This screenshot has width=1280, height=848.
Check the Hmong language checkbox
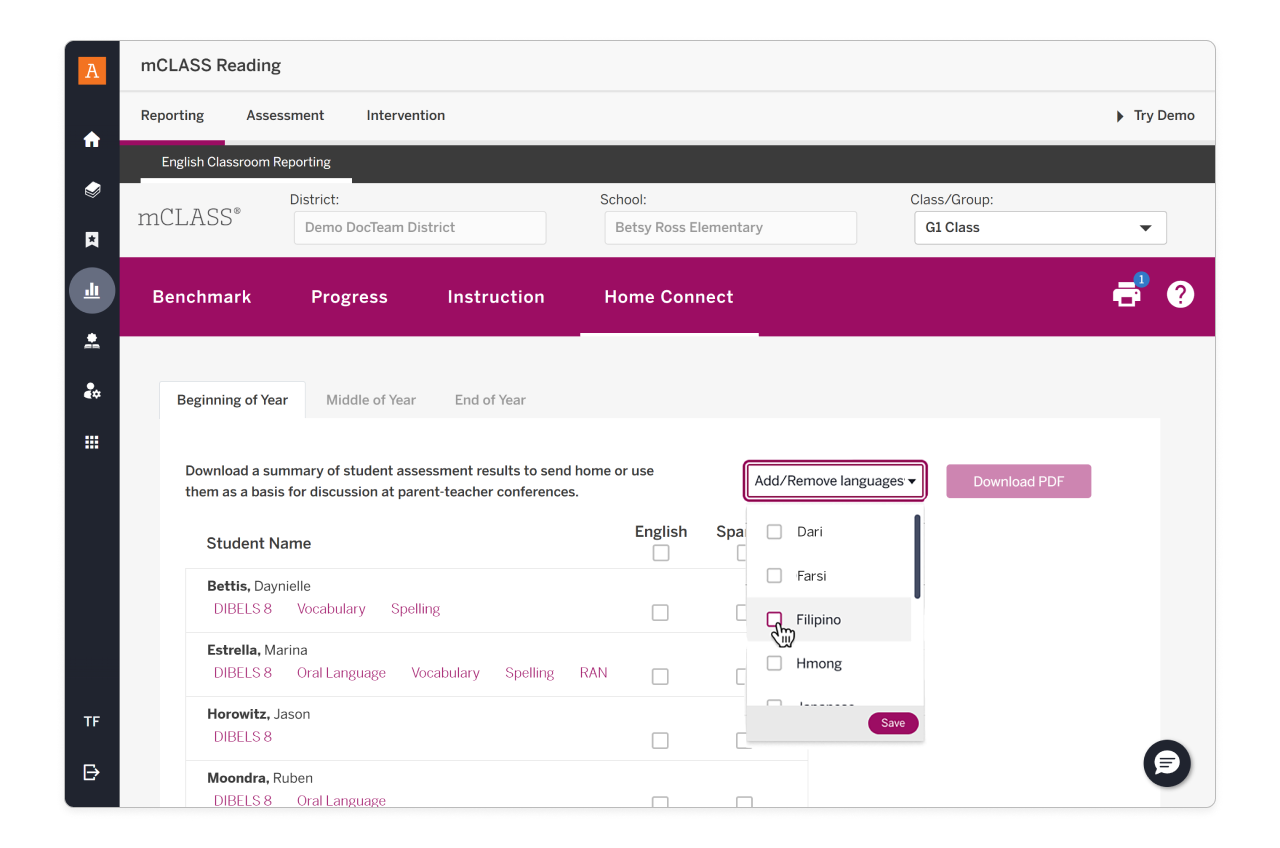[774, 664]
